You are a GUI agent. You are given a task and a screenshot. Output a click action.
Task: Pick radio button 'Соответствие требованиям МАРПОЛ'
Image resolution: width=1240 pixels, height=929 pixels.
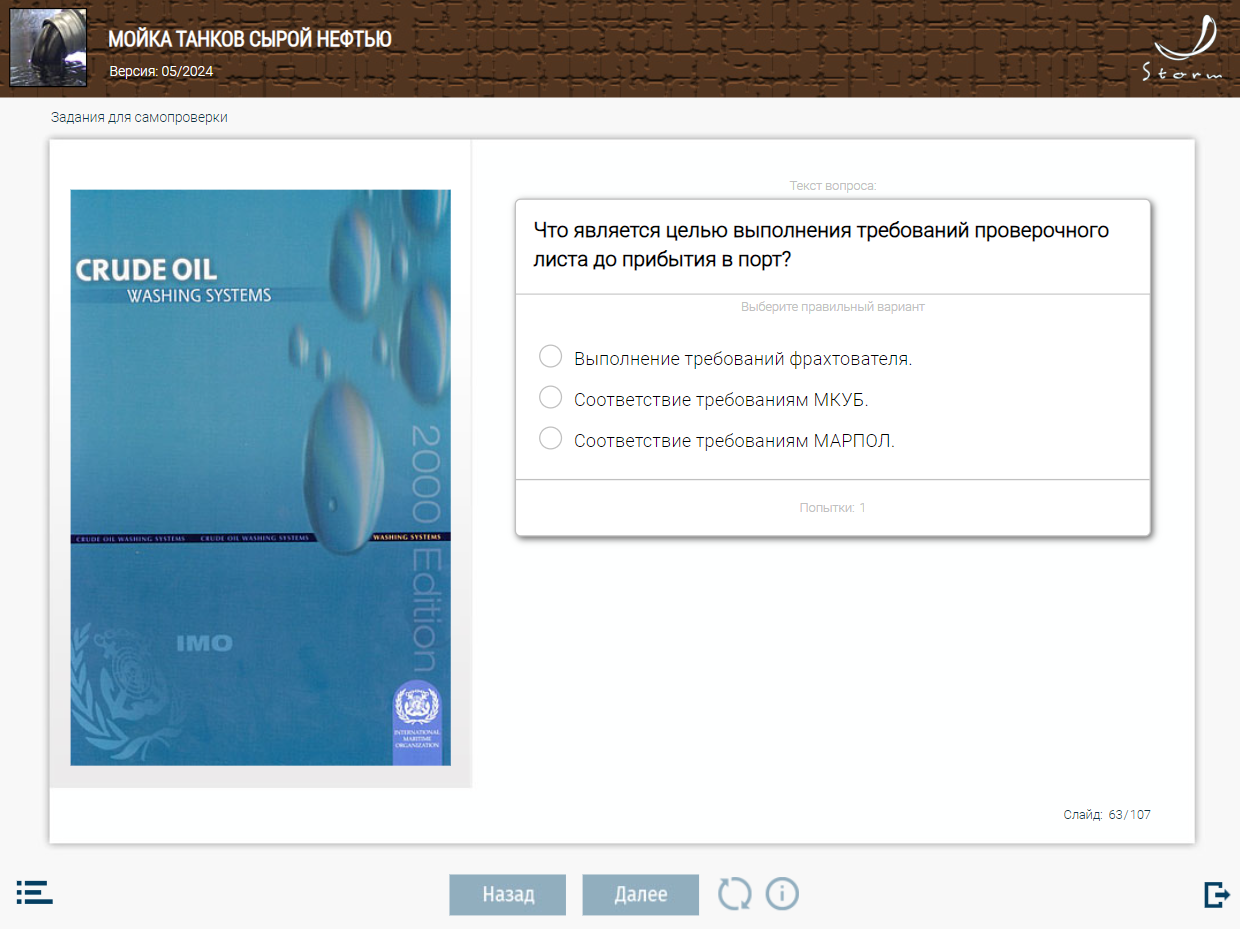[550, 439]
